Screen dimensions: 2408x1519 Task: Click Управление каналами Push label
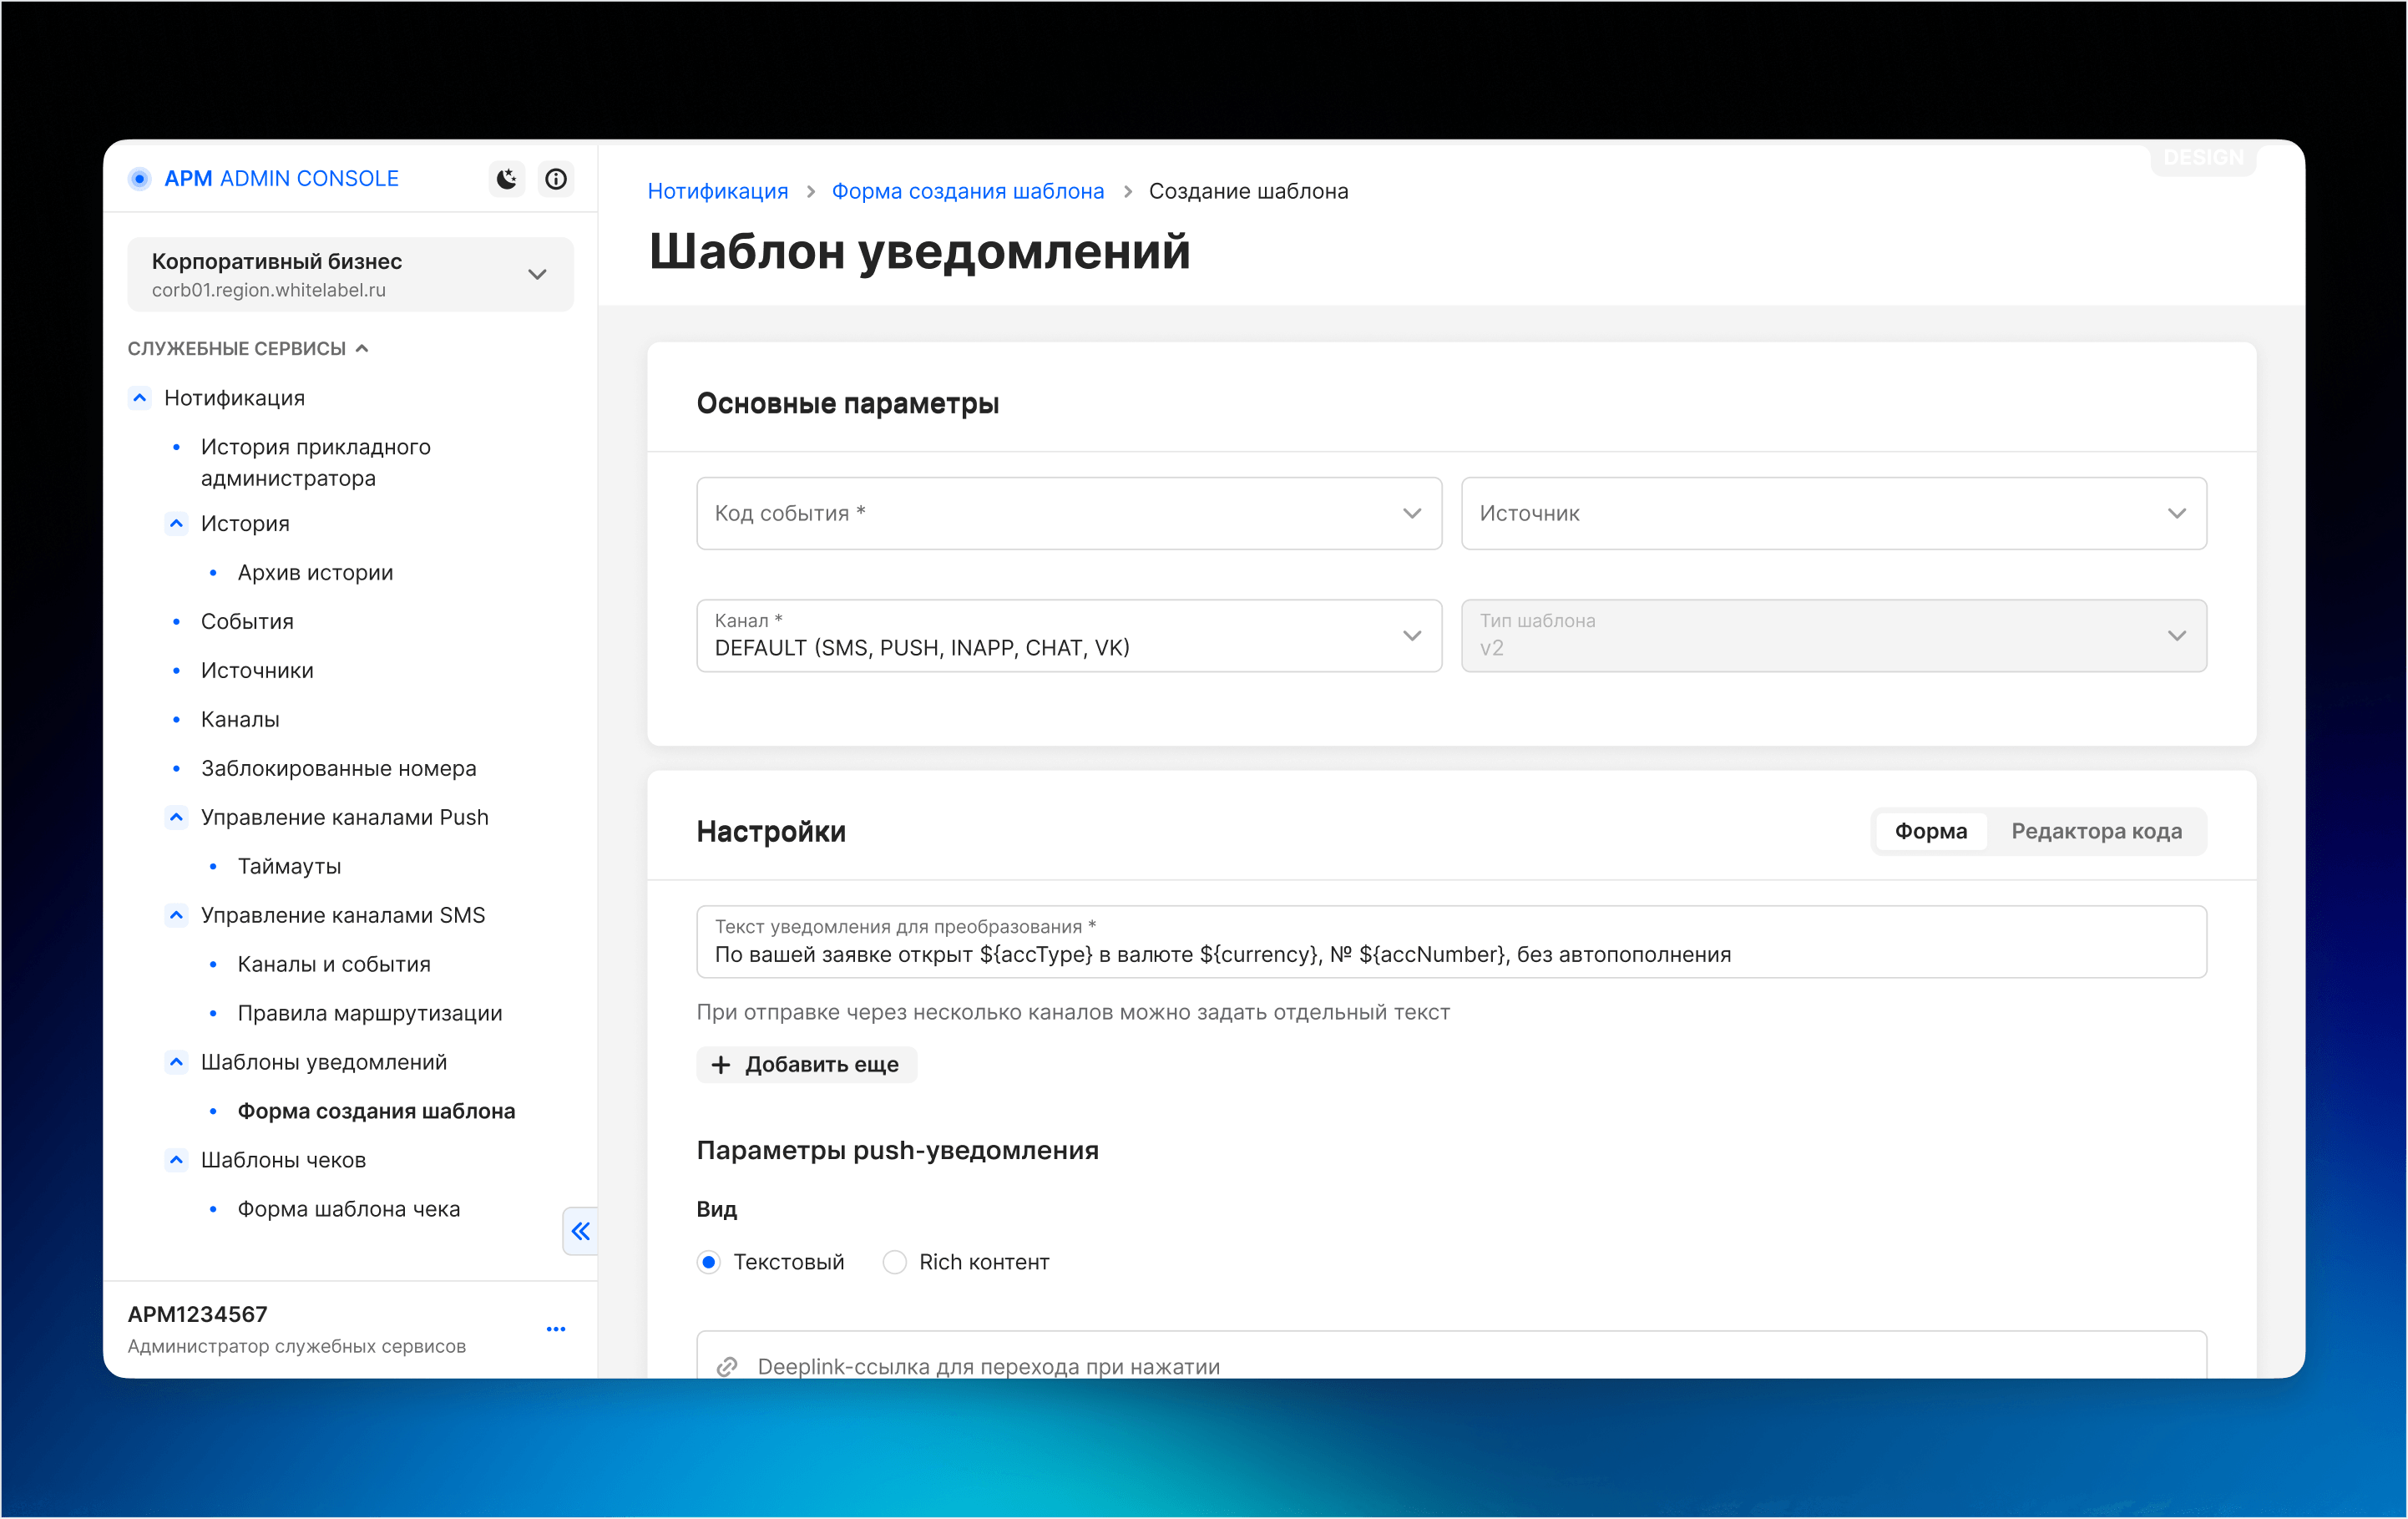tap(345, 817)
